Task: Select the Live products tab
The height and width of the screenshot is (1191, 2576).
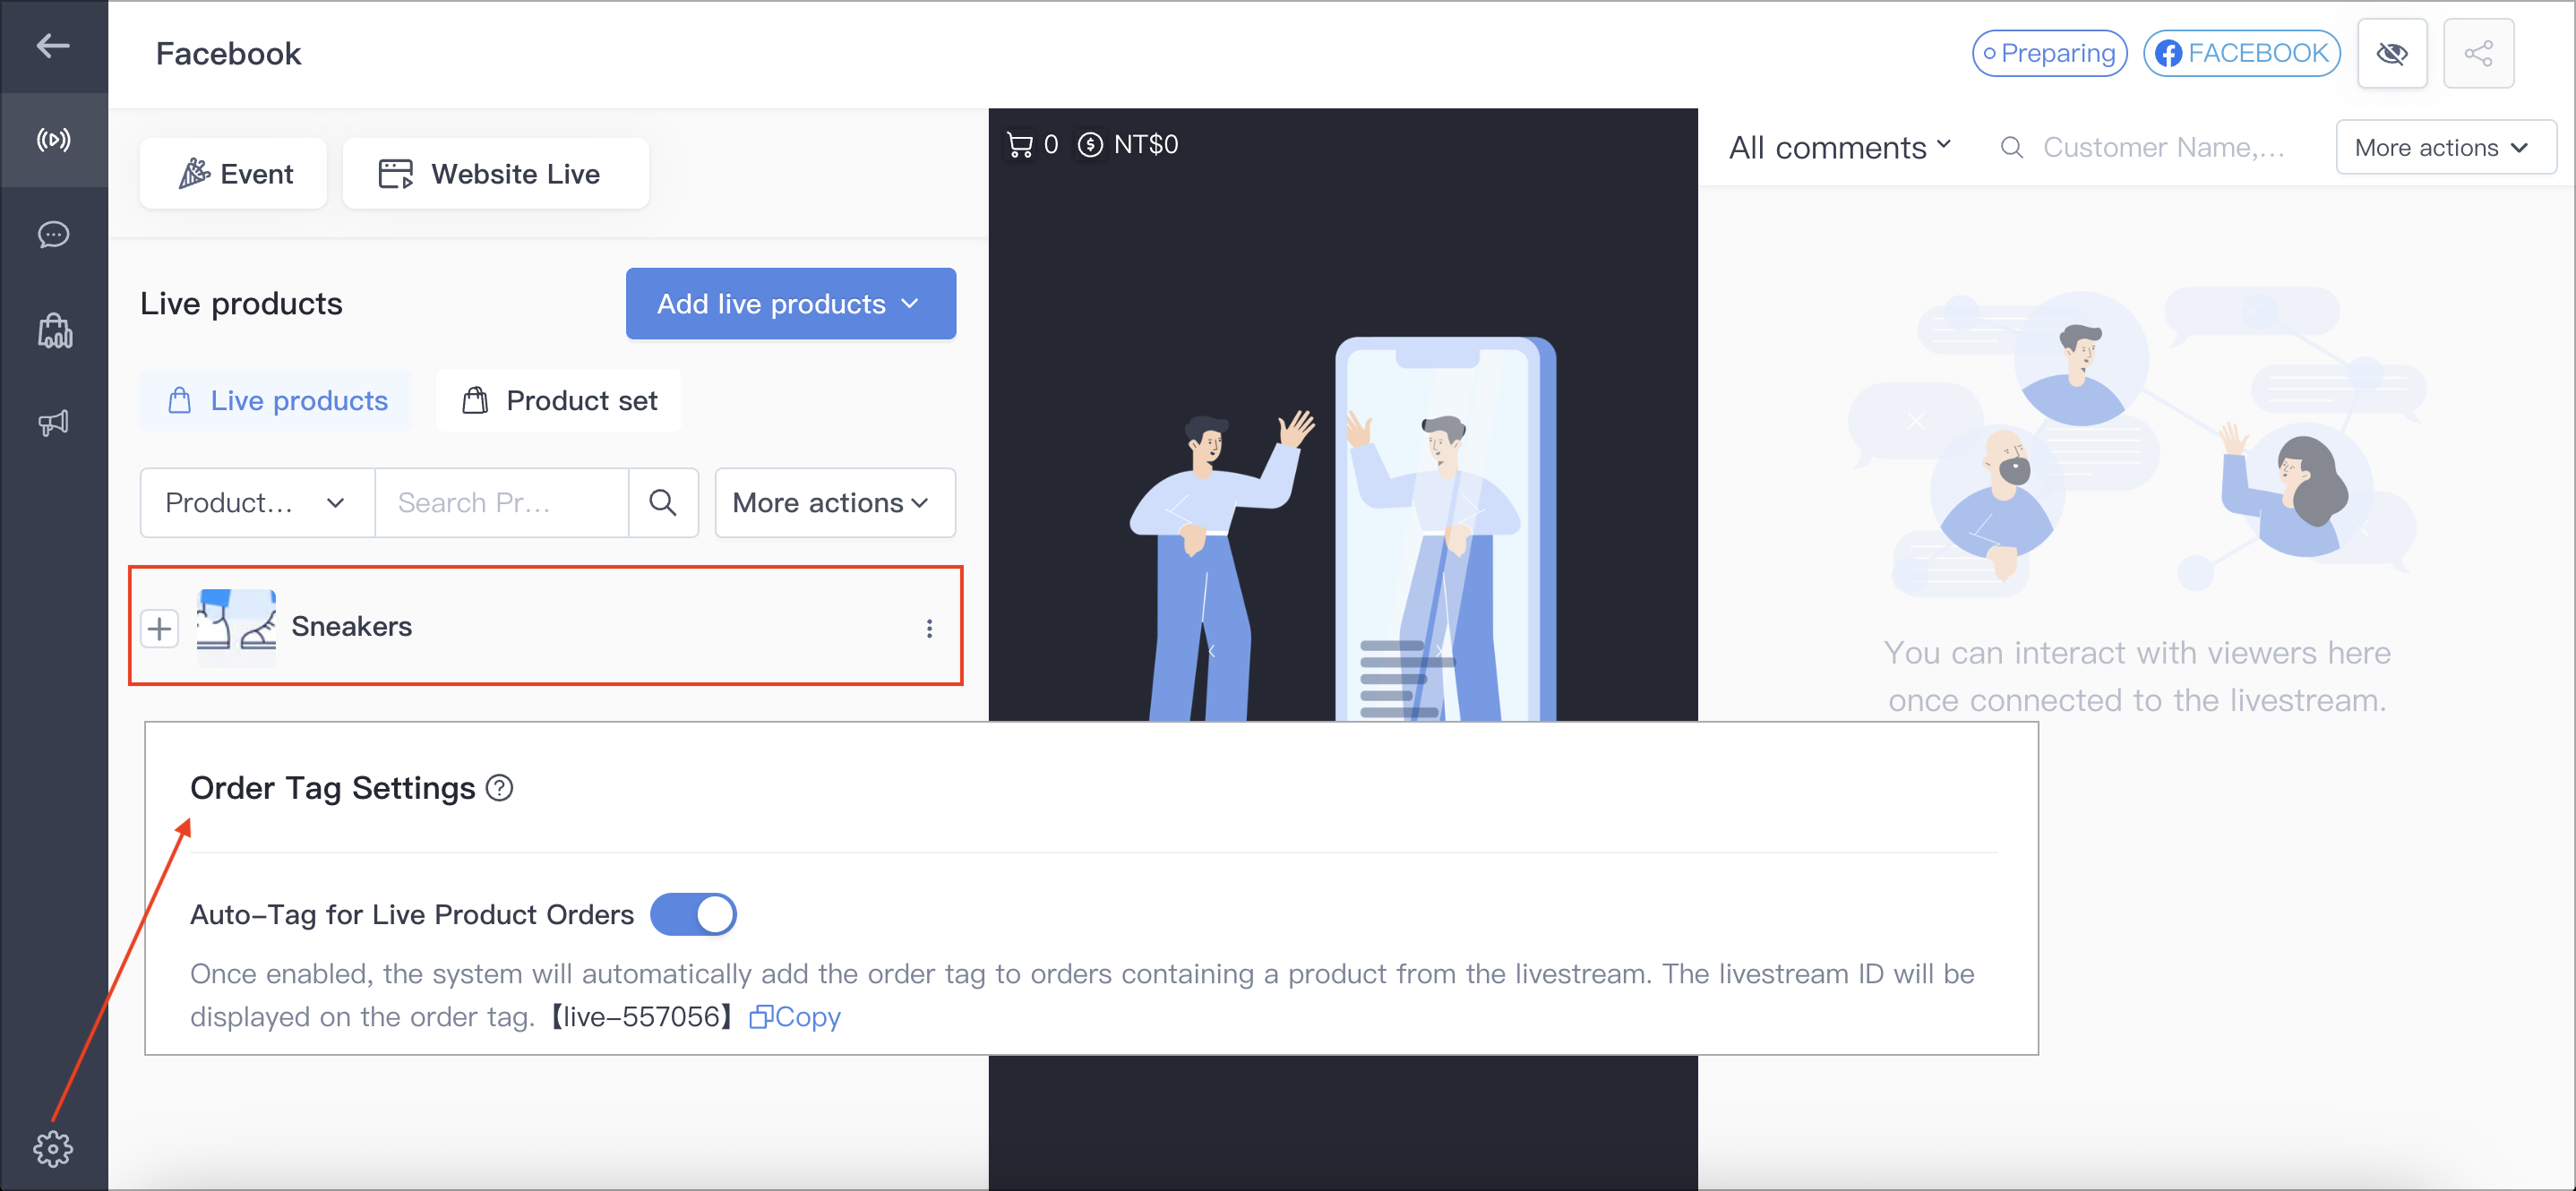Action: pyautogui.click(x=276, y=400)
